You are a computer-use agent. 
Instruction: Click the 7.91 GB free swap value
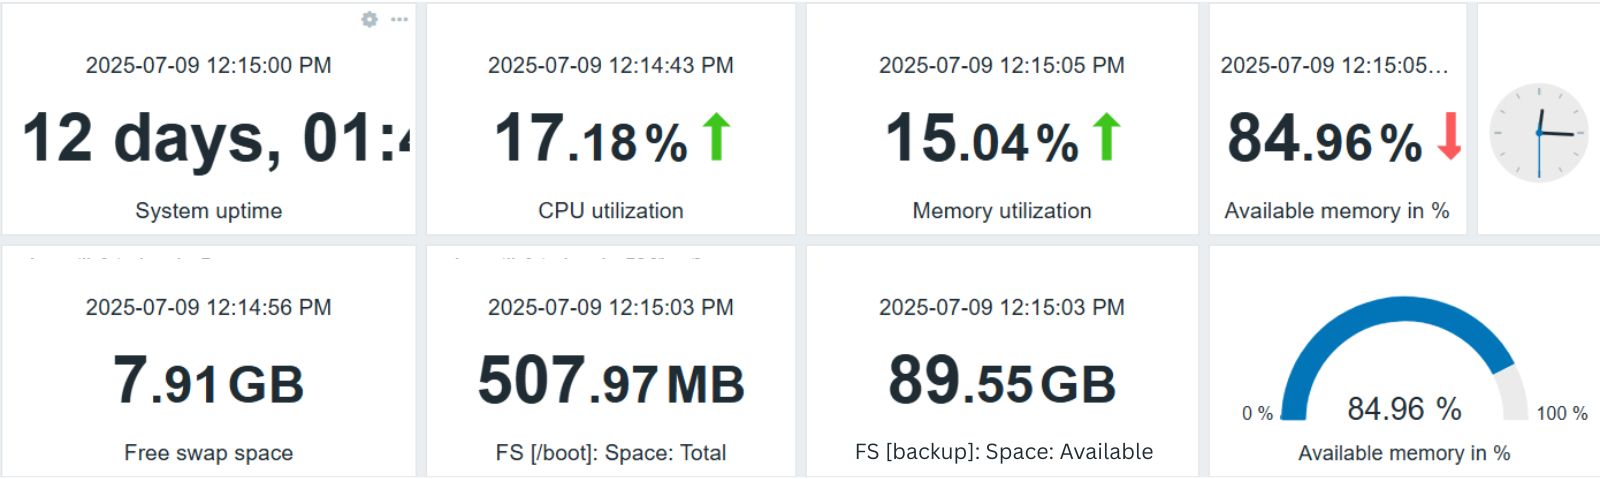(208, 381)
